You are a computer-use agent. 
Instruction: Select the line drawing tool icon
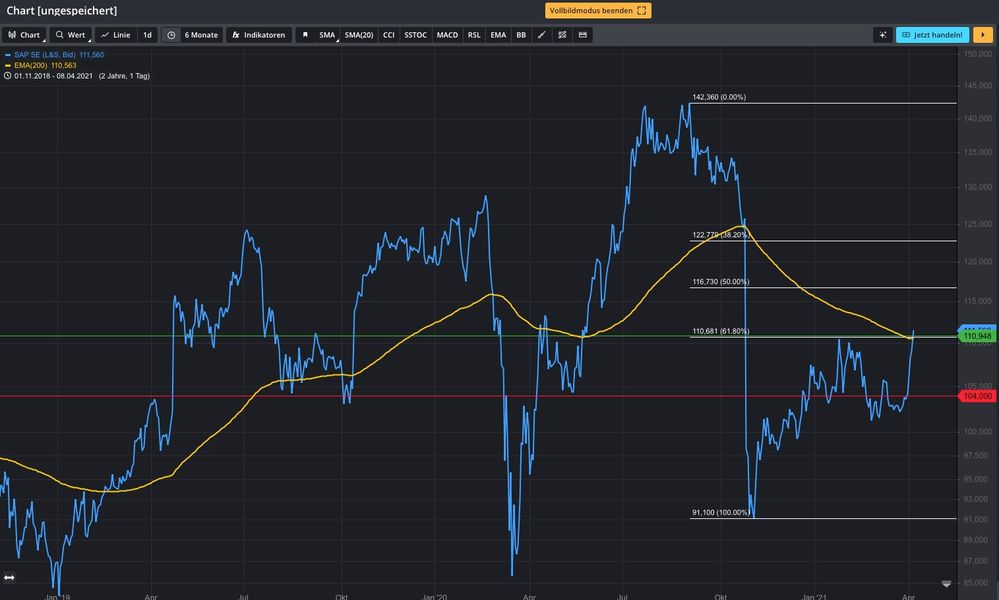pyautogui.click(x=541, y=35)
